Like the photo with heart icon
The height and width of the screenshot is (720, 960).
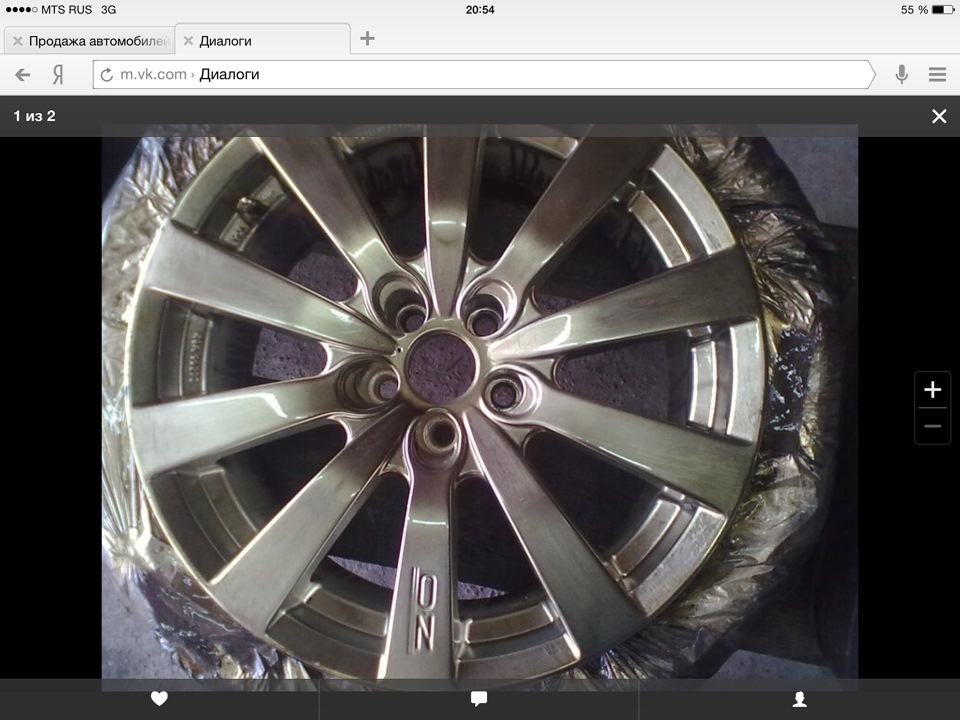(x=159, y=699)
